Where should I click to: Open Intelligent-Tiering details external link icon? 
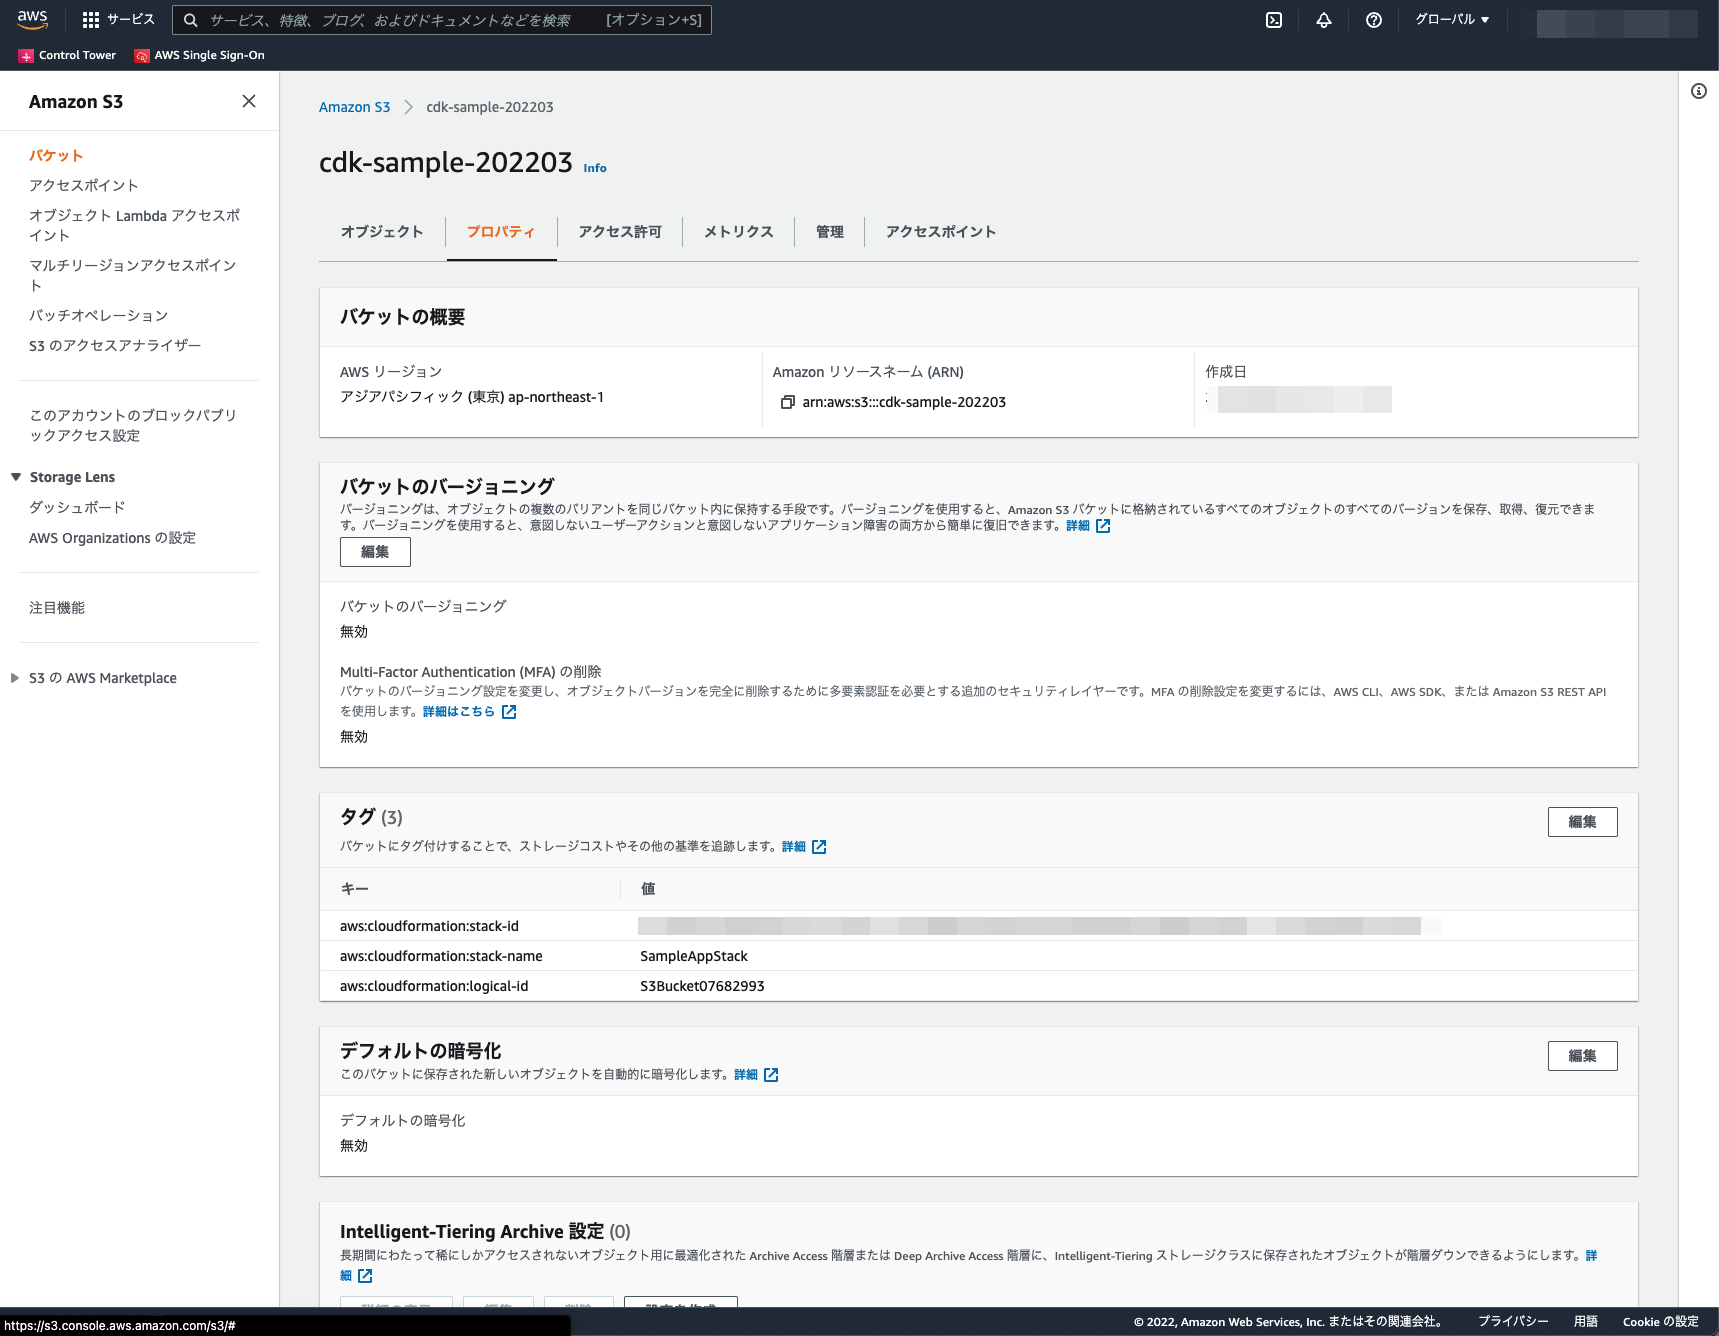coord(365,1276)
